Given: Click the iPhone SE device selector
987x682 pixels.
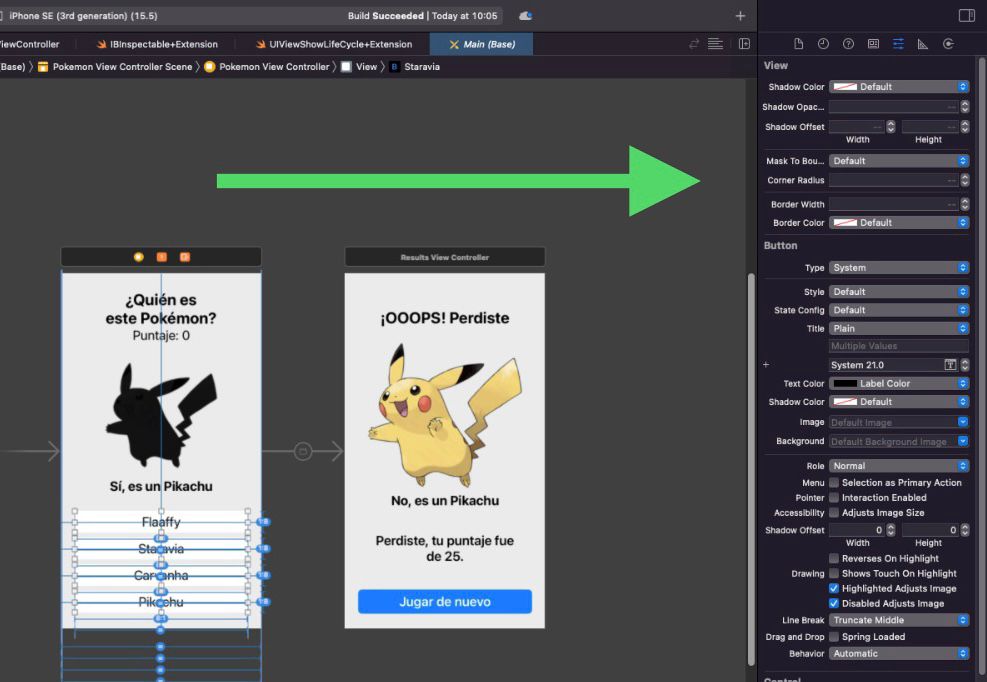Looking at the screenshot, I should 82,16.
